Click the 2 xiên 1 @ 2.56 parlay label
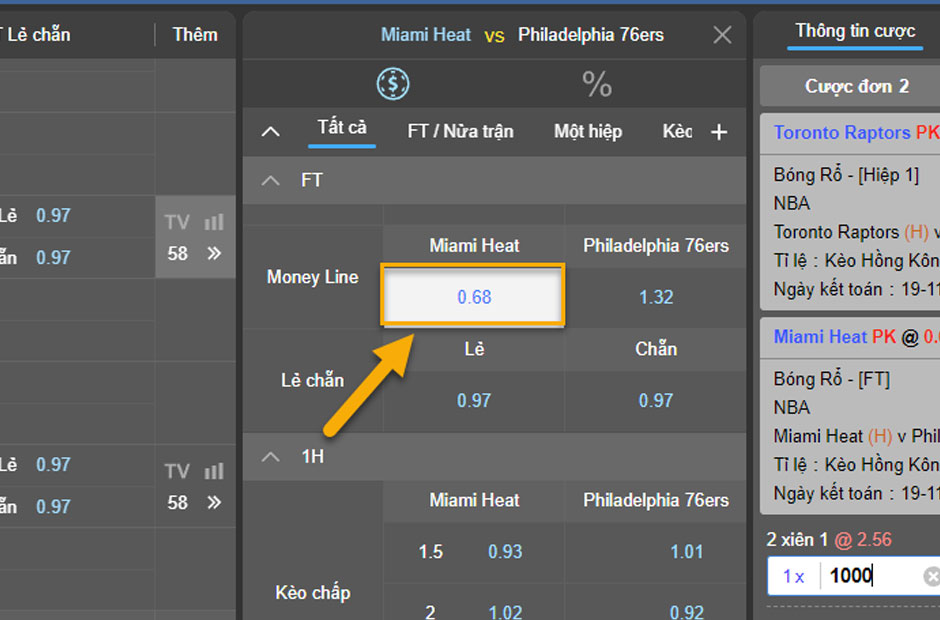The width and height of the screenshot is (940, 620). click(x=828, y=540)
